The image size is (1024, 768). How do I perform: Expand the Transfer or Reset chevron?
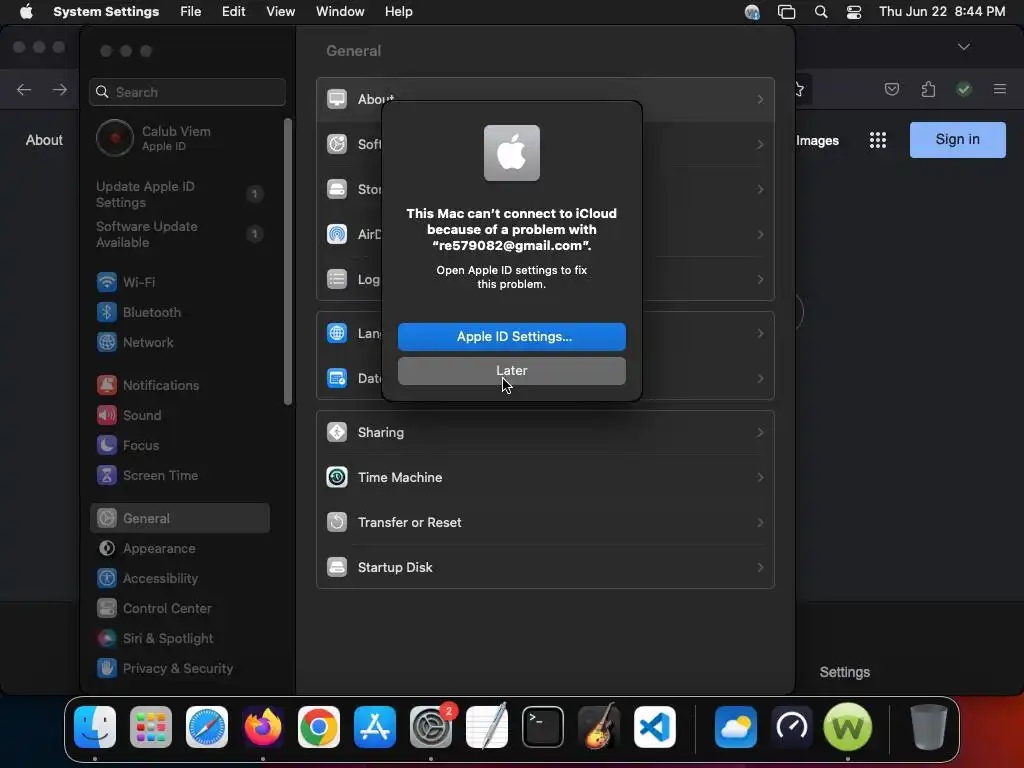click(x=760, y=522)
